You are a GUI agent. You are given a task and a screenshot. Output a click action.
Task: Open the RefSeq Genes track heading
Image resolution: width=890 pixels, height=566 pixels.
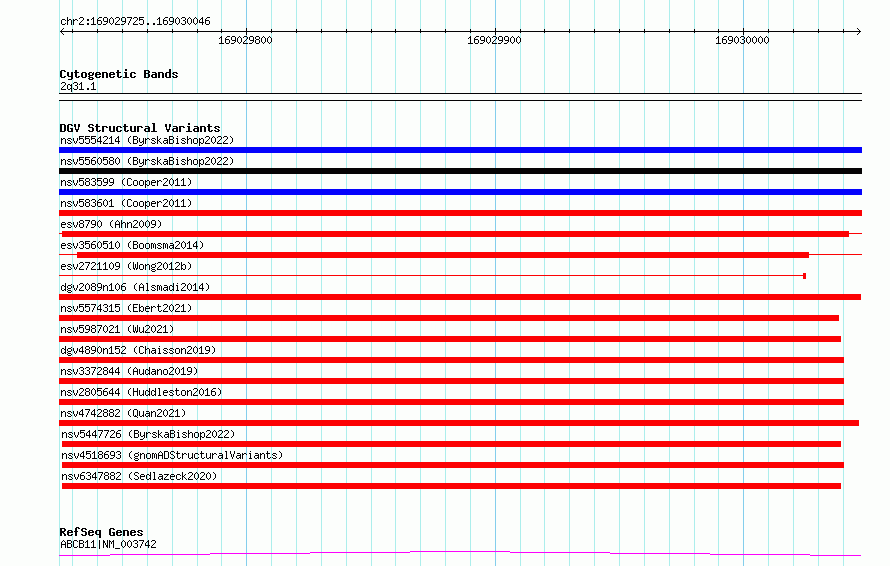pyautogui.click(x=101, y=533)
